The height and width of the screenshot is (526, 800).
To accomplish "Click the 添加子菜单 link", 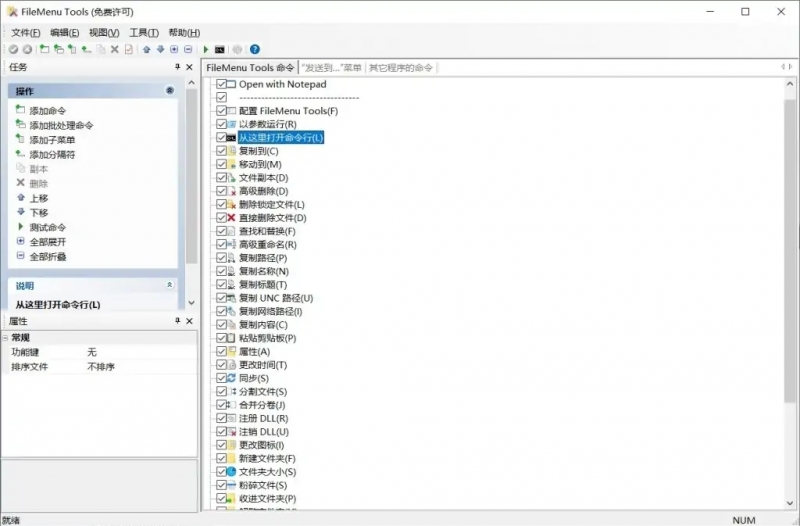I will [52, 140].
